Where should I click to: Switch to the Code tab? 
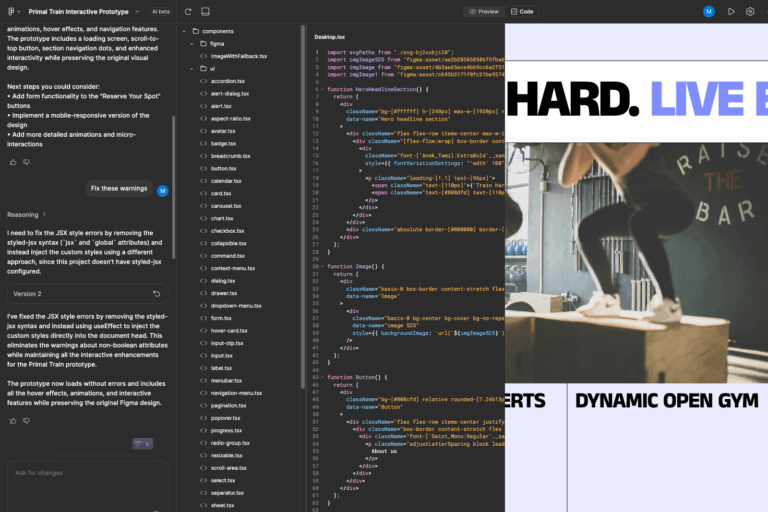pyautogui.click(x=522, y=12)
